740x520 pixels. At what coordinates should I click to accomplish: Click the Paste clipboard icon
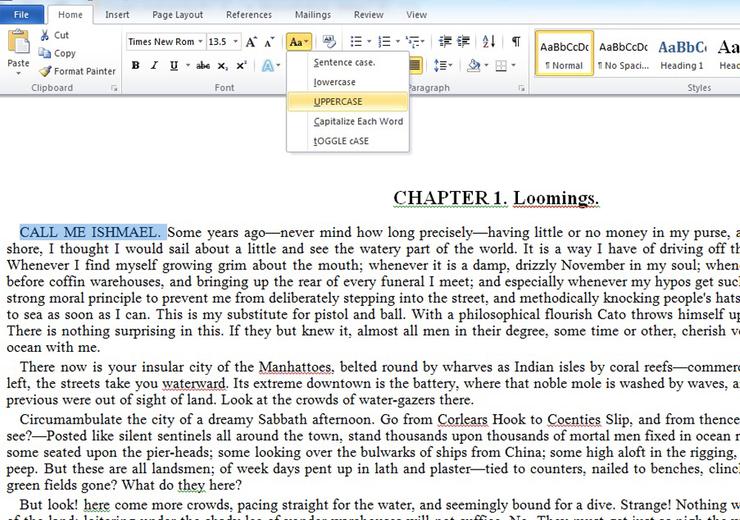pos(18,42)
